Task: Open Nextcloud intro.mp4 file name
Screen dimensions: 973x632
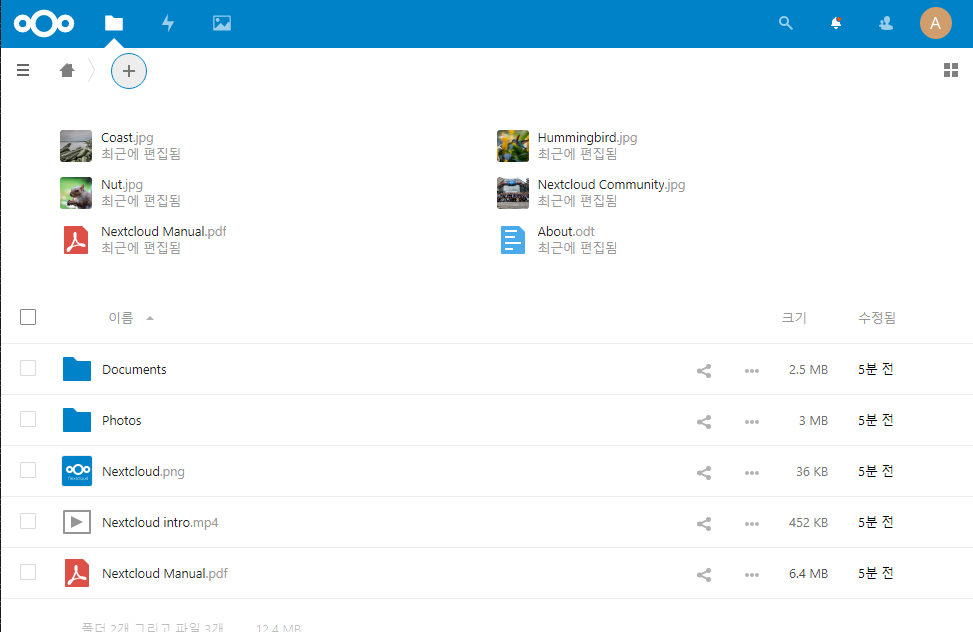Action: click(x=160, y=523)
